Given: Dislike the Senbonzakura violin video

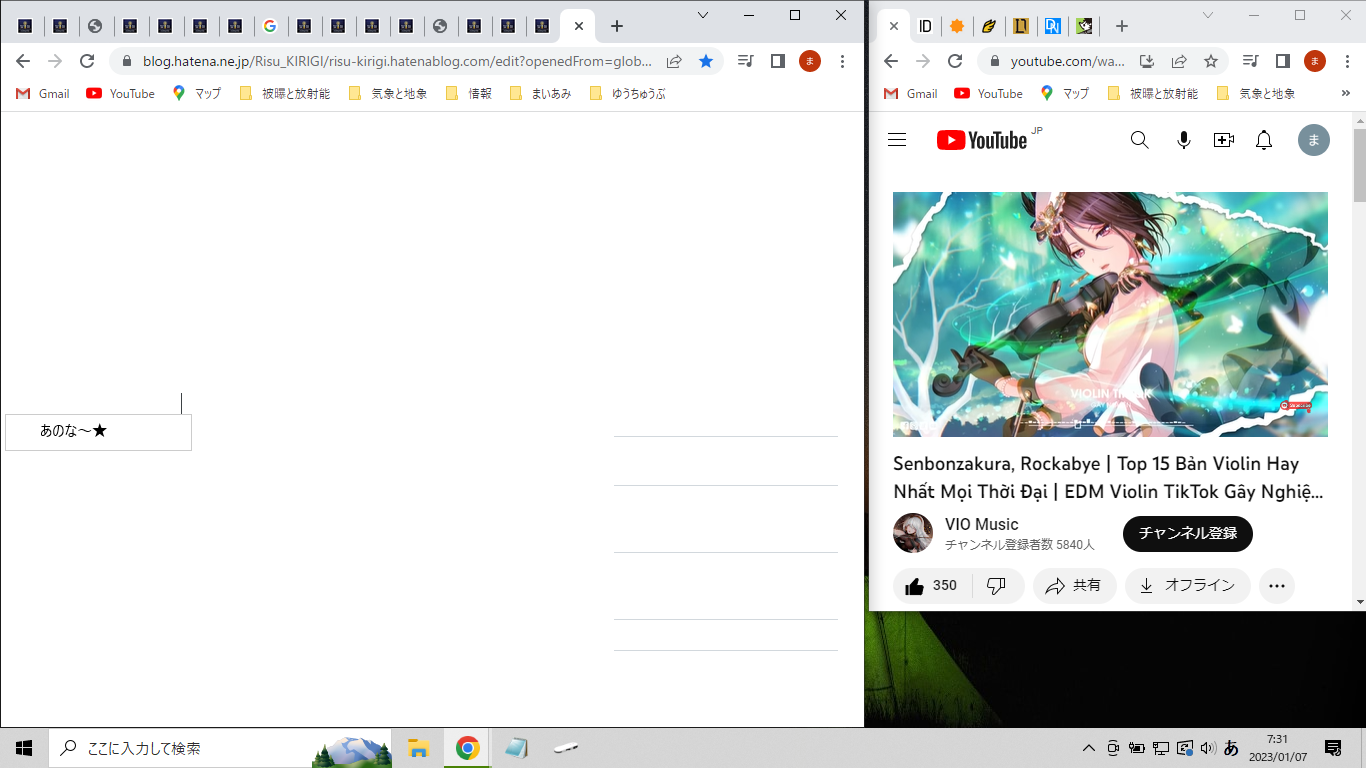Looking at the screenshot, I should coord(996,586).
